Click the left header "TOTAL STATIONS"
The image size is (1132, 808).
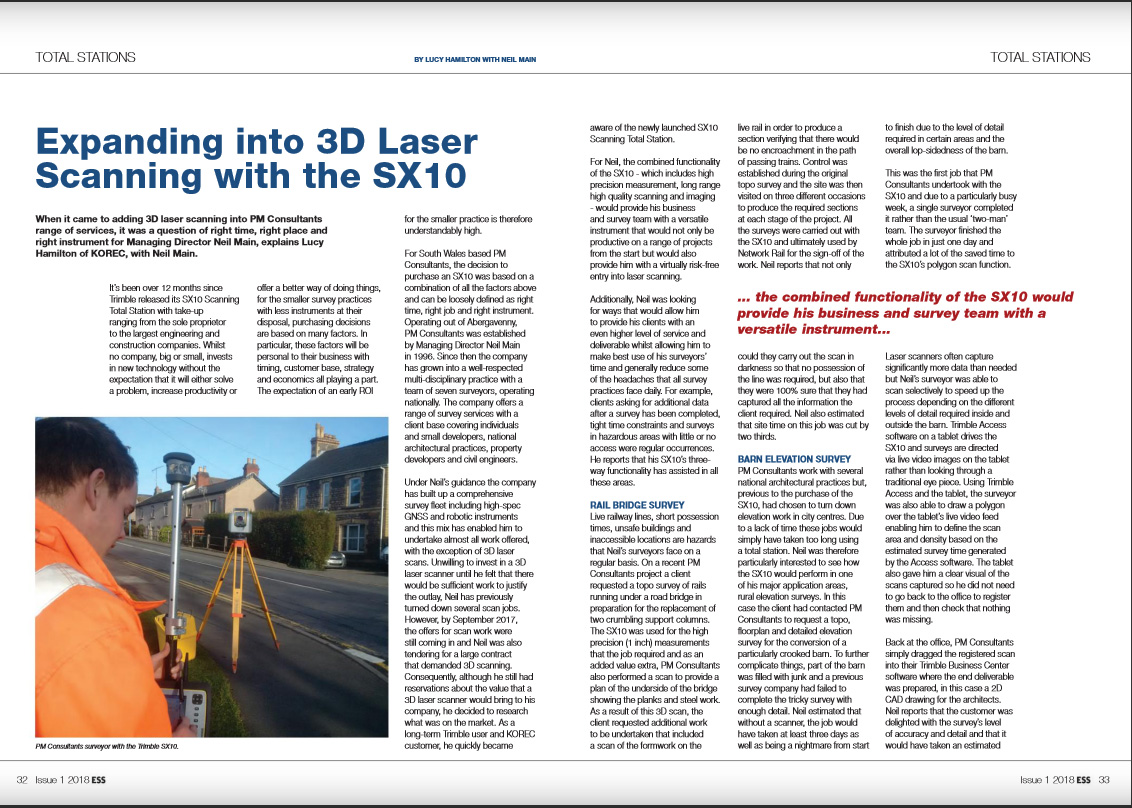pos(85,57)
